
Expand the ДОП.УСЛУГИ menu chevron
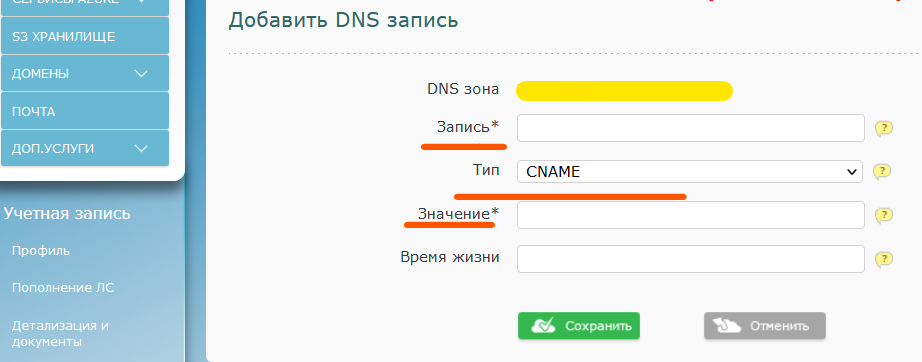[141, 148]
